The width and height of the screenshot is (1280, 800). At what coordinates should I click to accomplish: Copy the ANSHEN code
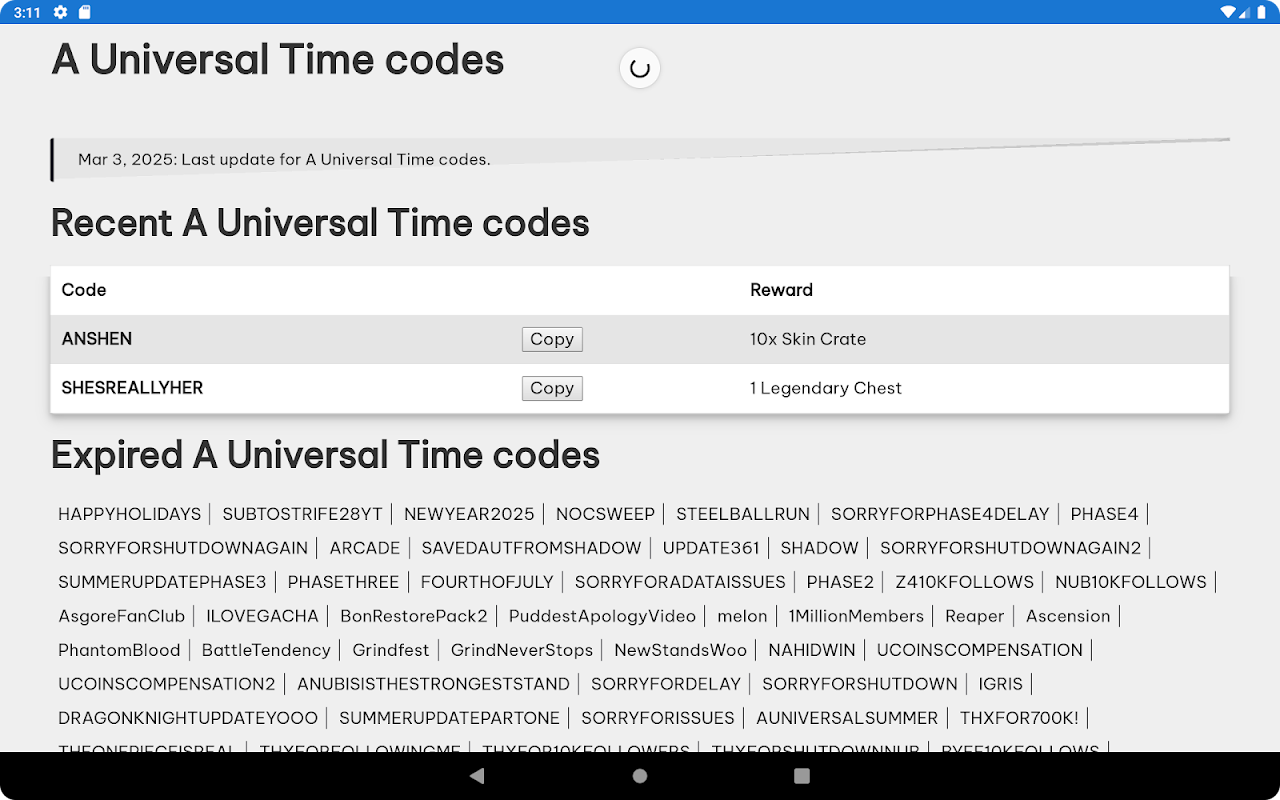pos(552,339)
